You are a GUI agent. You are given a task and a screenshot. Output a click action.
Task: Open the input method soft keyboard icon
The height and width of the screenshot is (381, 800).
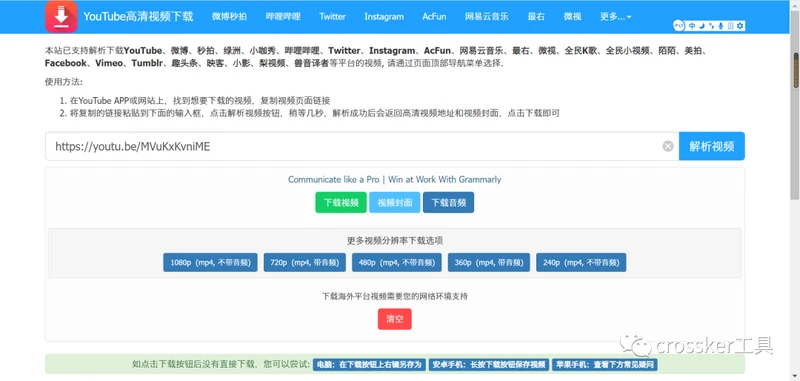coord(731,26)
